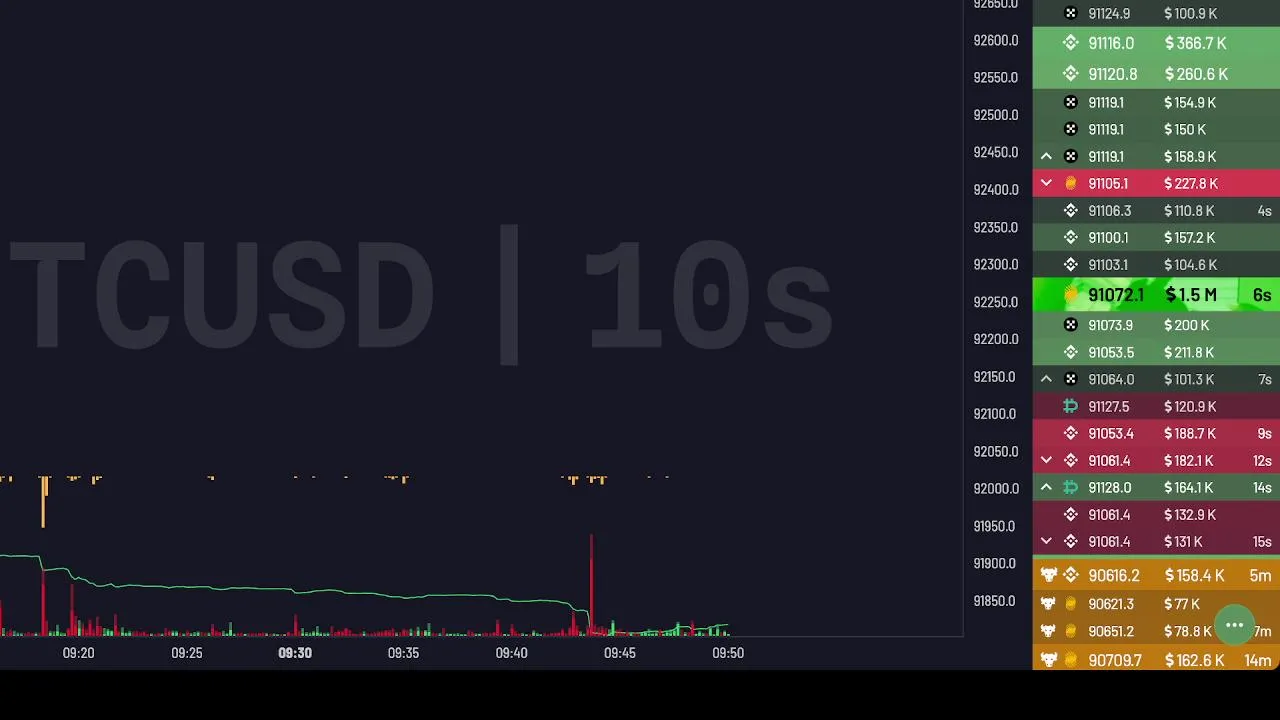Click the $158.4 K amount
Screen dimensions: 1280x720
click(x=1195, y=576)
